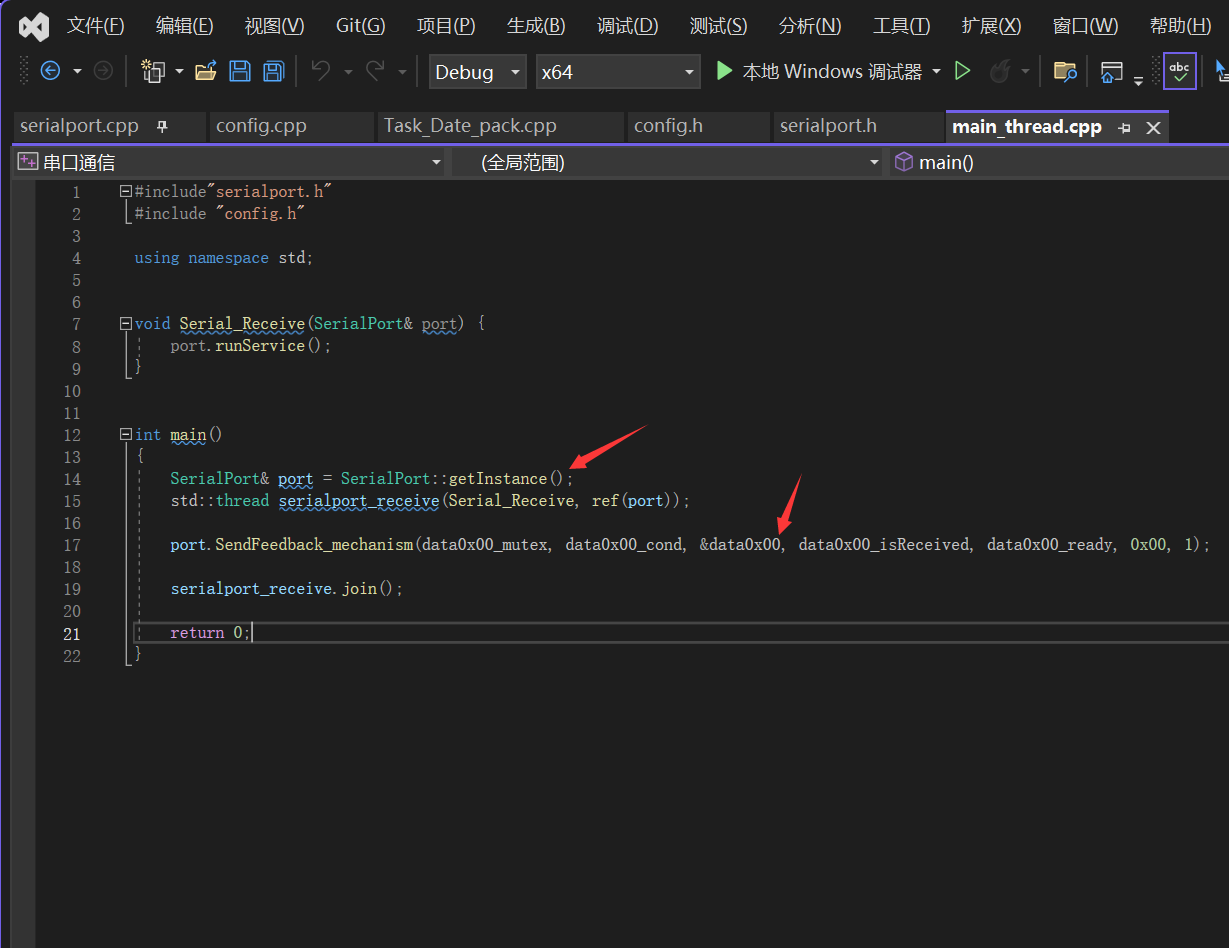1229x948 pixels.
Task: Click the Redo arrow icon
Action: pyautogui.click(x=375, y=71)
